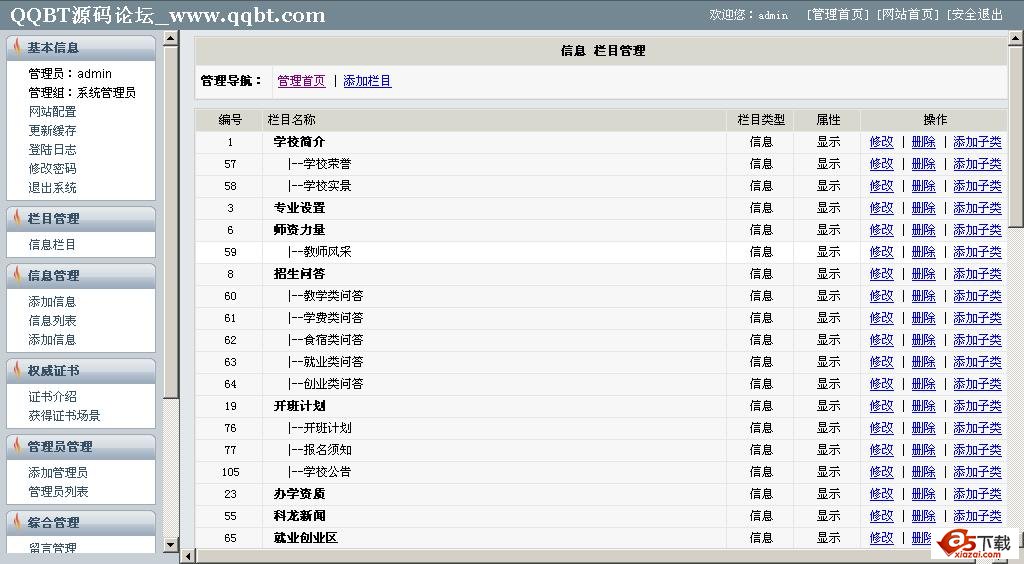Open 添加管理员 in the sidebar
Screen dimensions: 1024x564
pyautogui.click(x=58, y=472)
